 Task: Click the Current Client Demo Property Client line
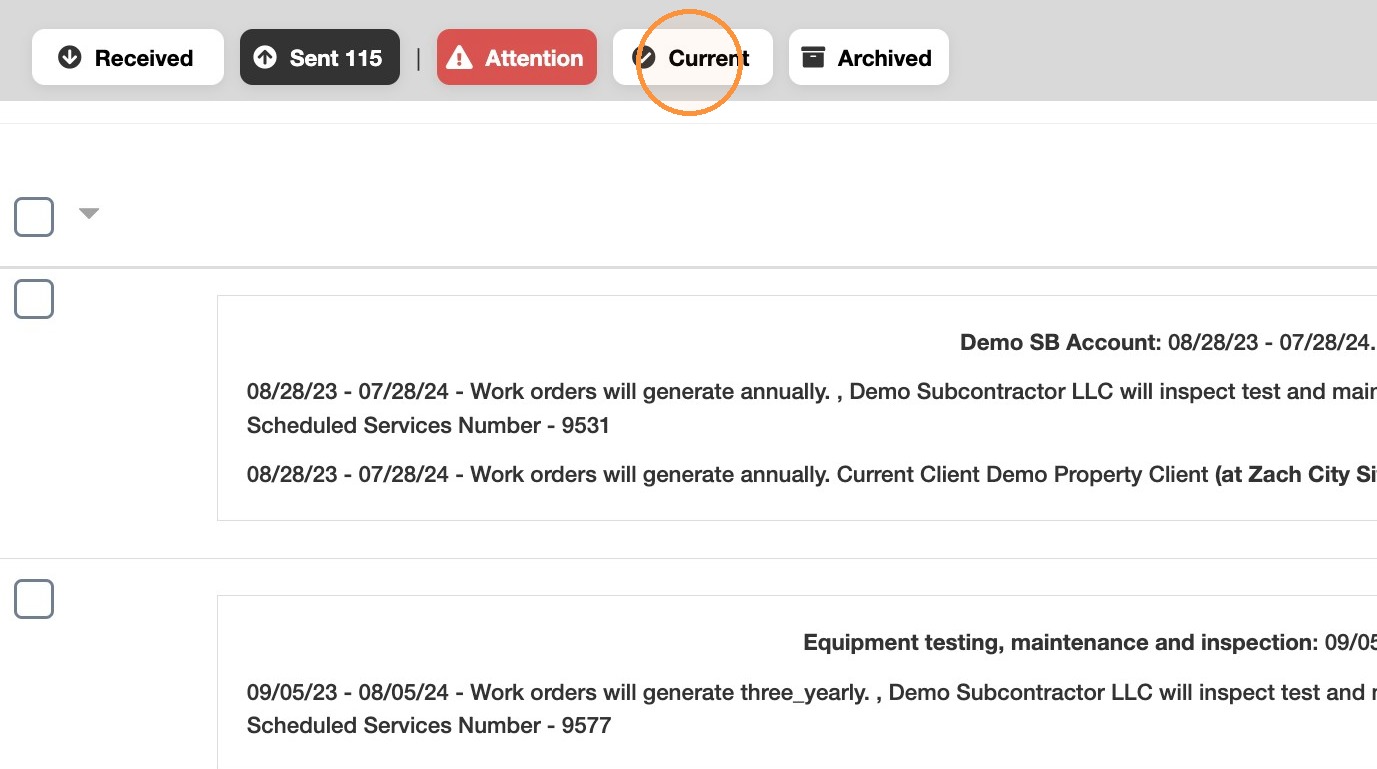[x=812, y=474]
